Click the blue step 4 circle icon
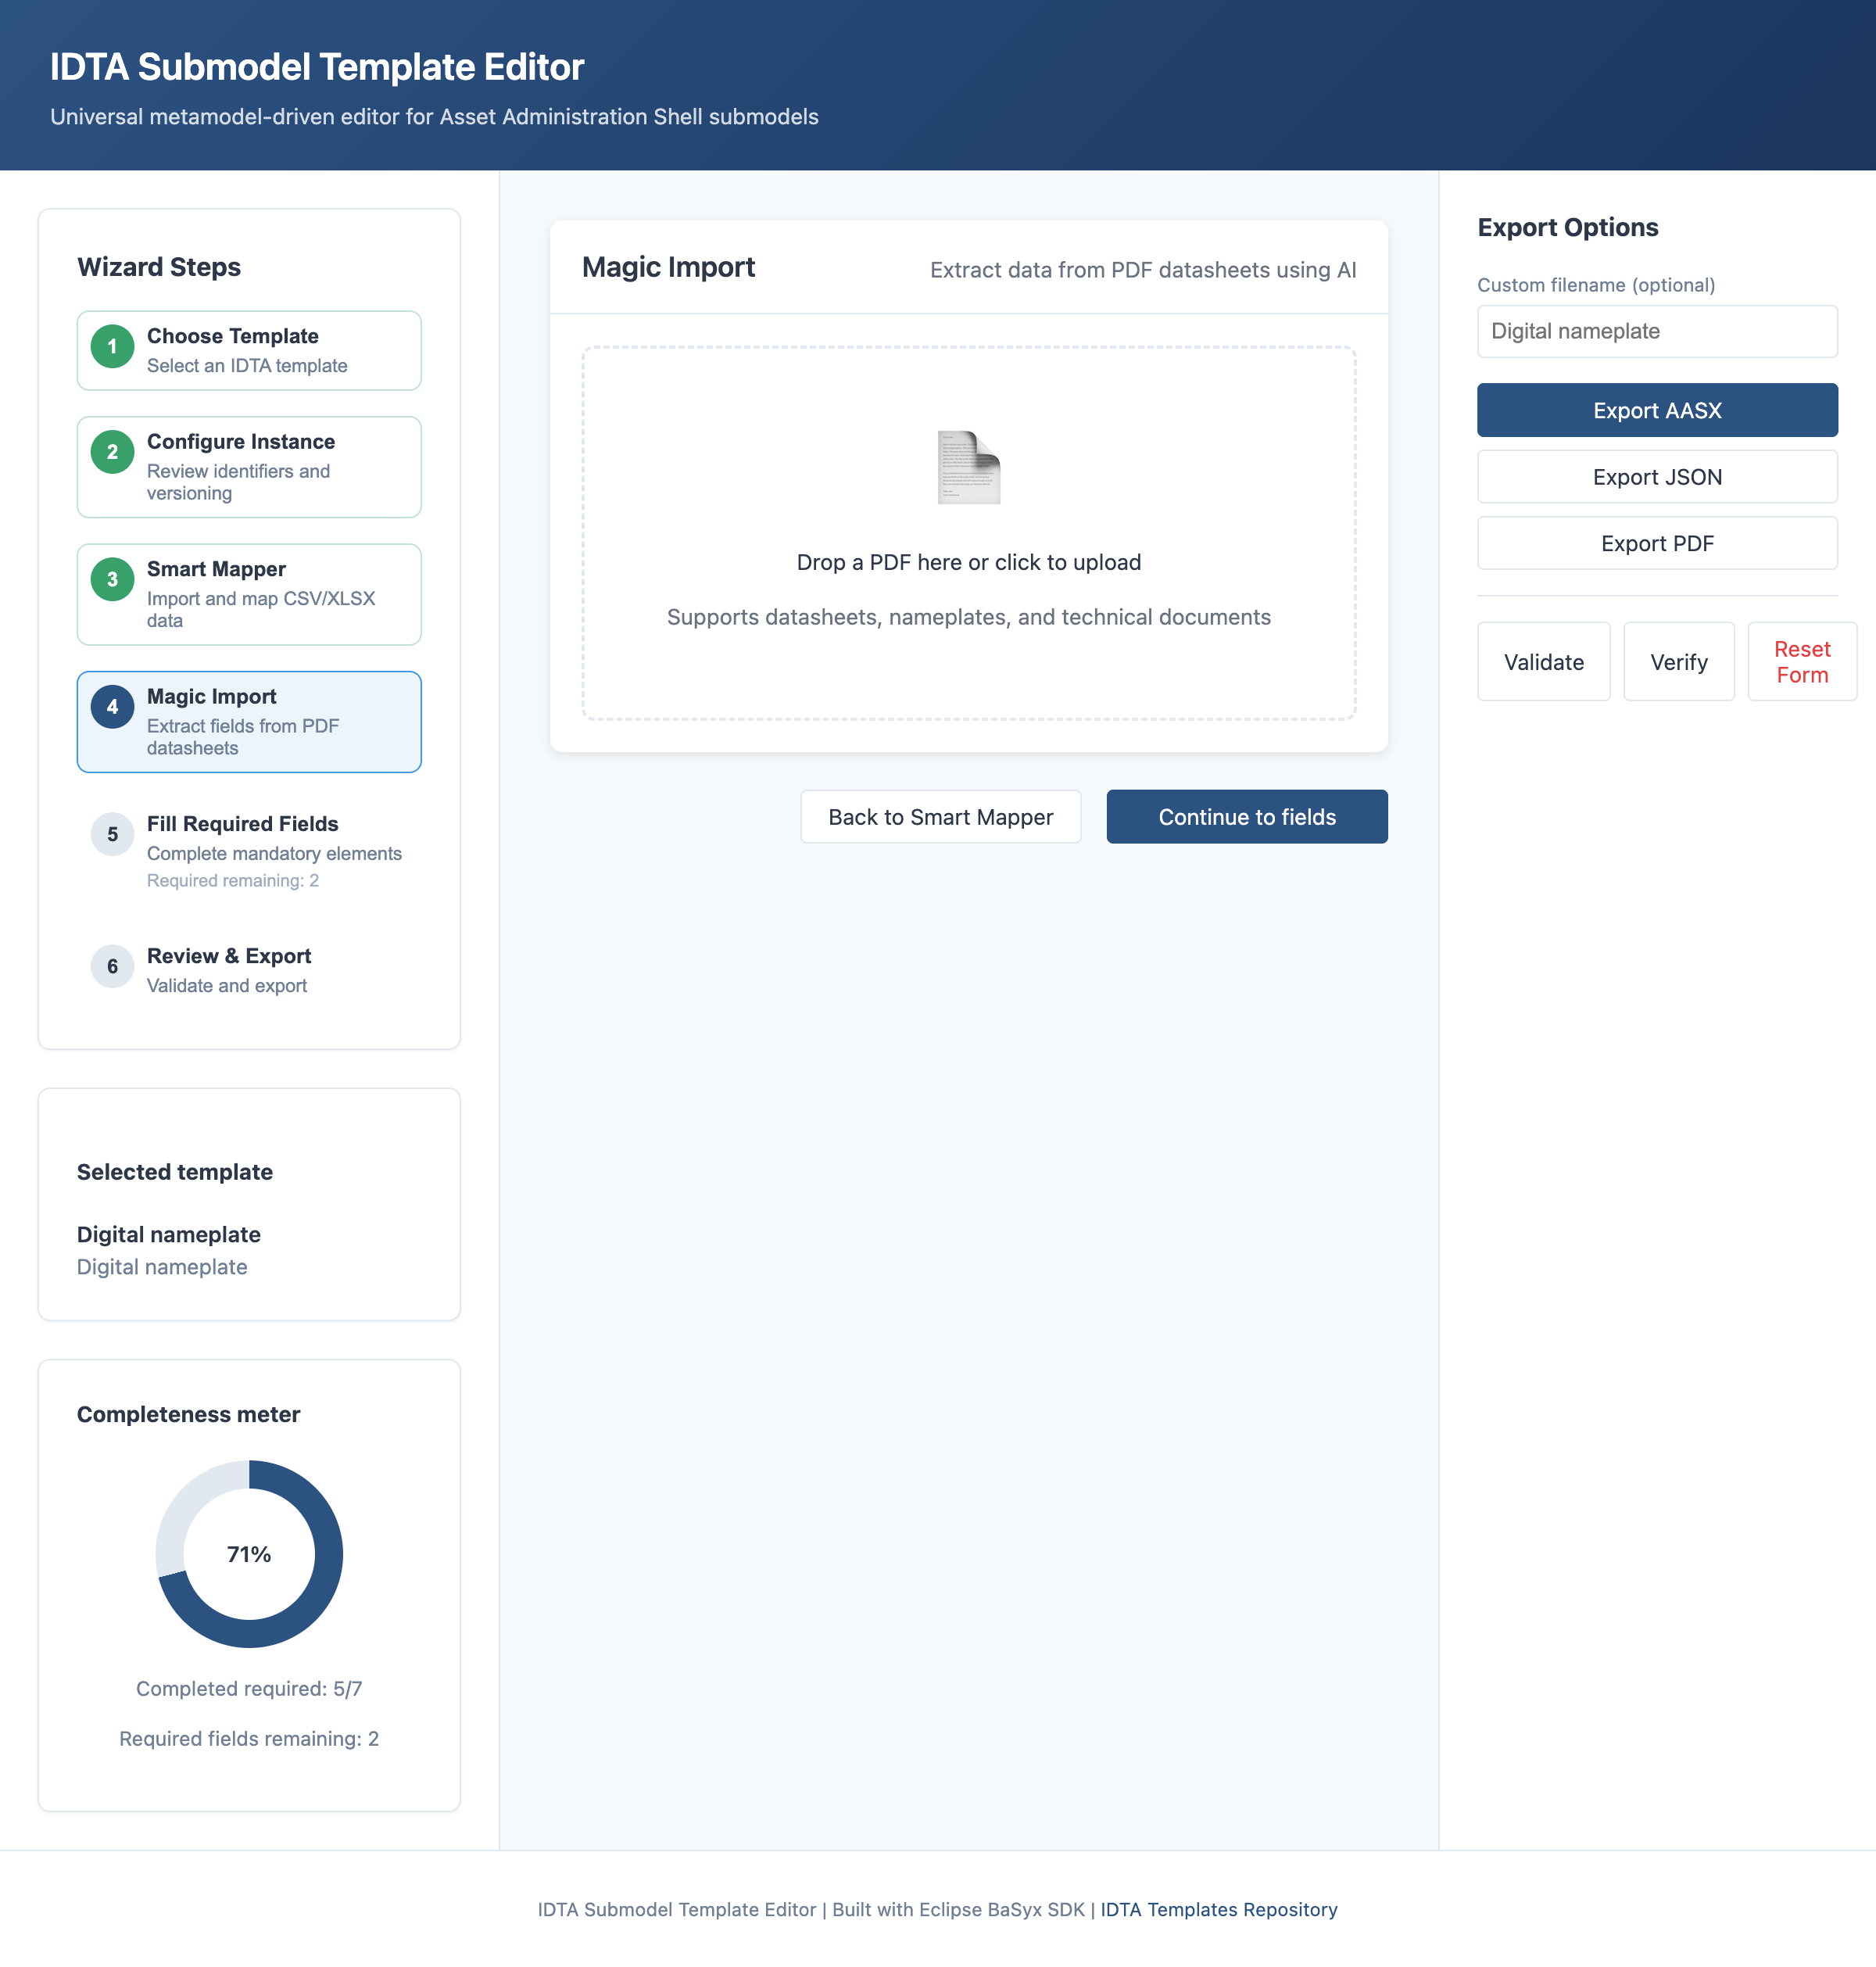The image size is (1876, 1967). coord(112,707)
